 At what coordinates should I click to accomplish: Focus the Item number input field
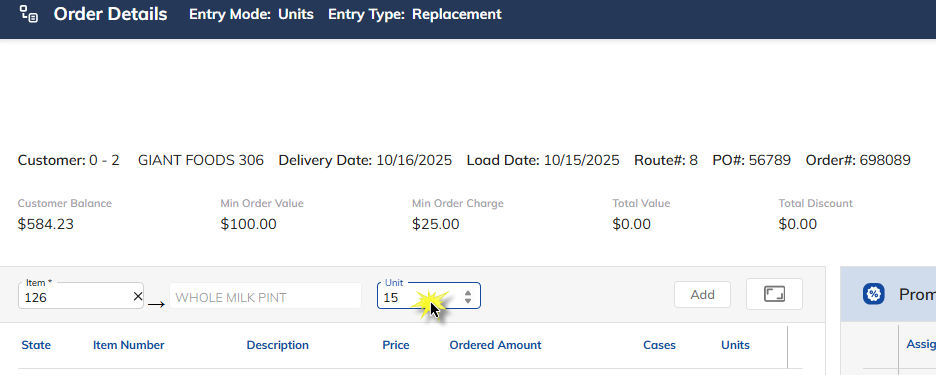76,296
